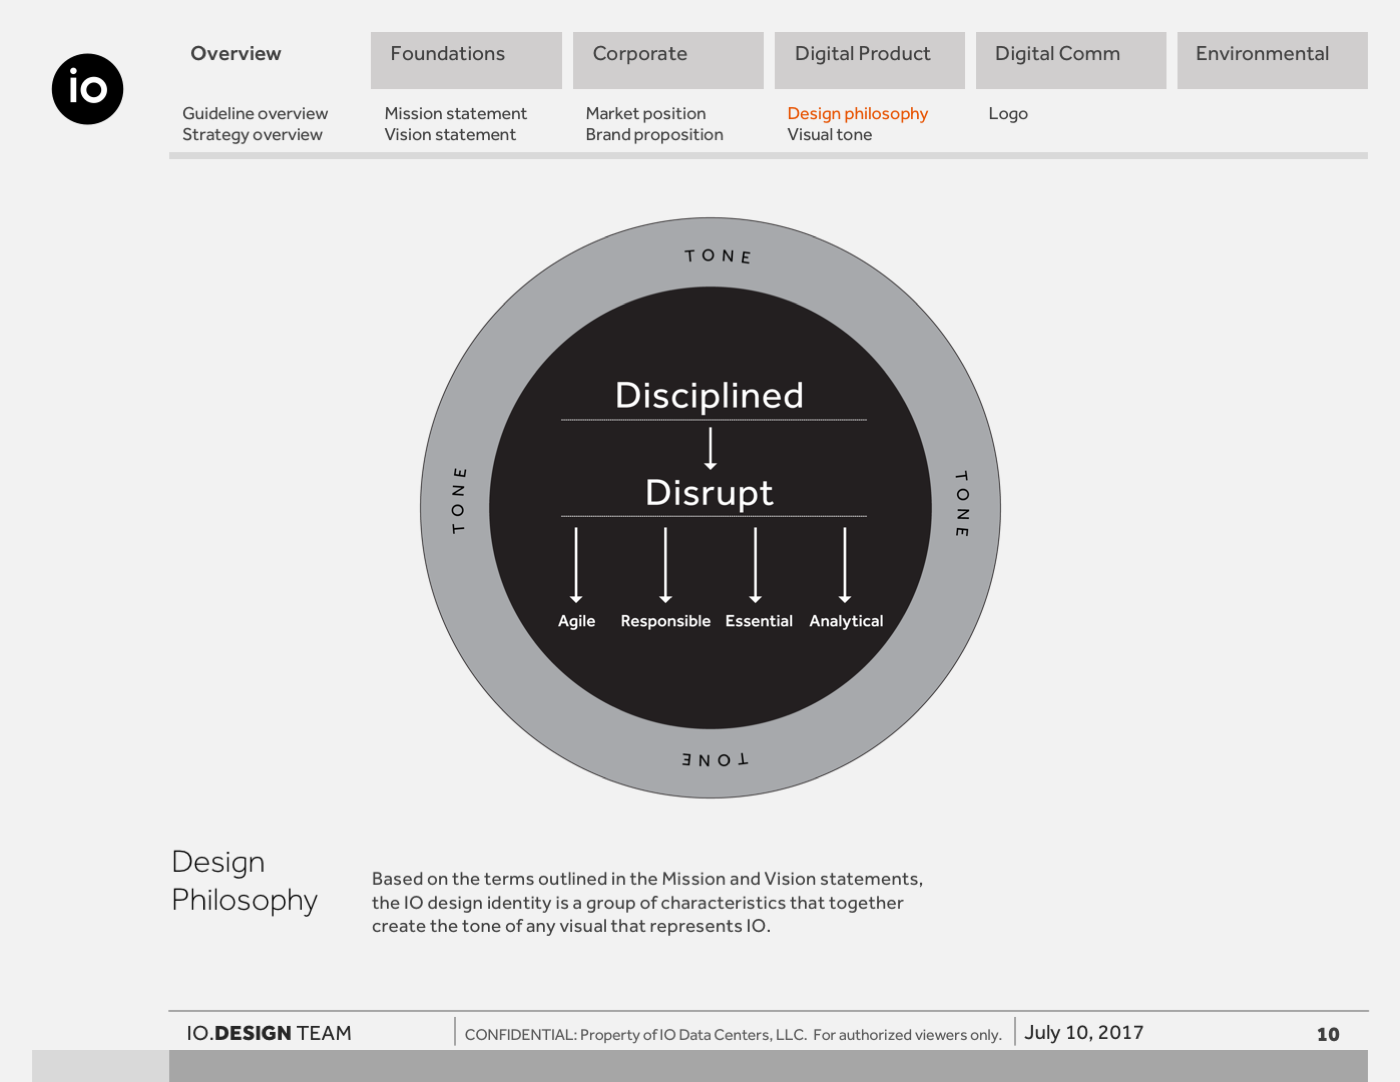Click the upside-down TONE label at ring bottom

(715, 760)
